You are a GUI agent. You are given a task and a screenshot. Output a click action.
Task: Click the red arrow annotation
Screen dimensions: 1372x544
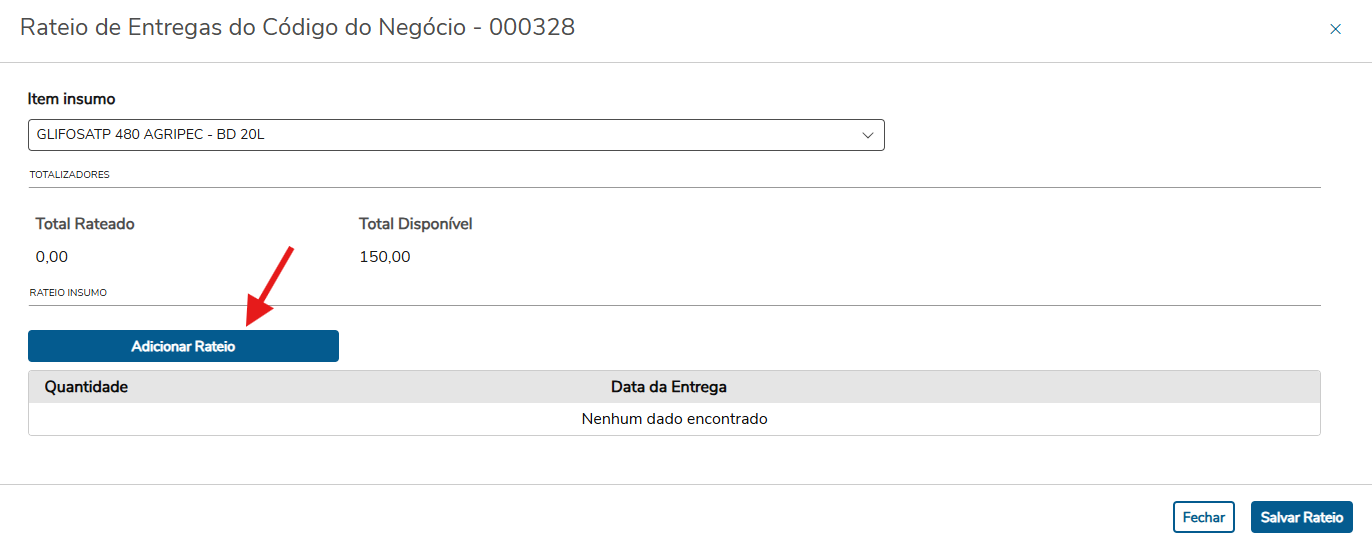pyautogui.click(x=268, y=285)
